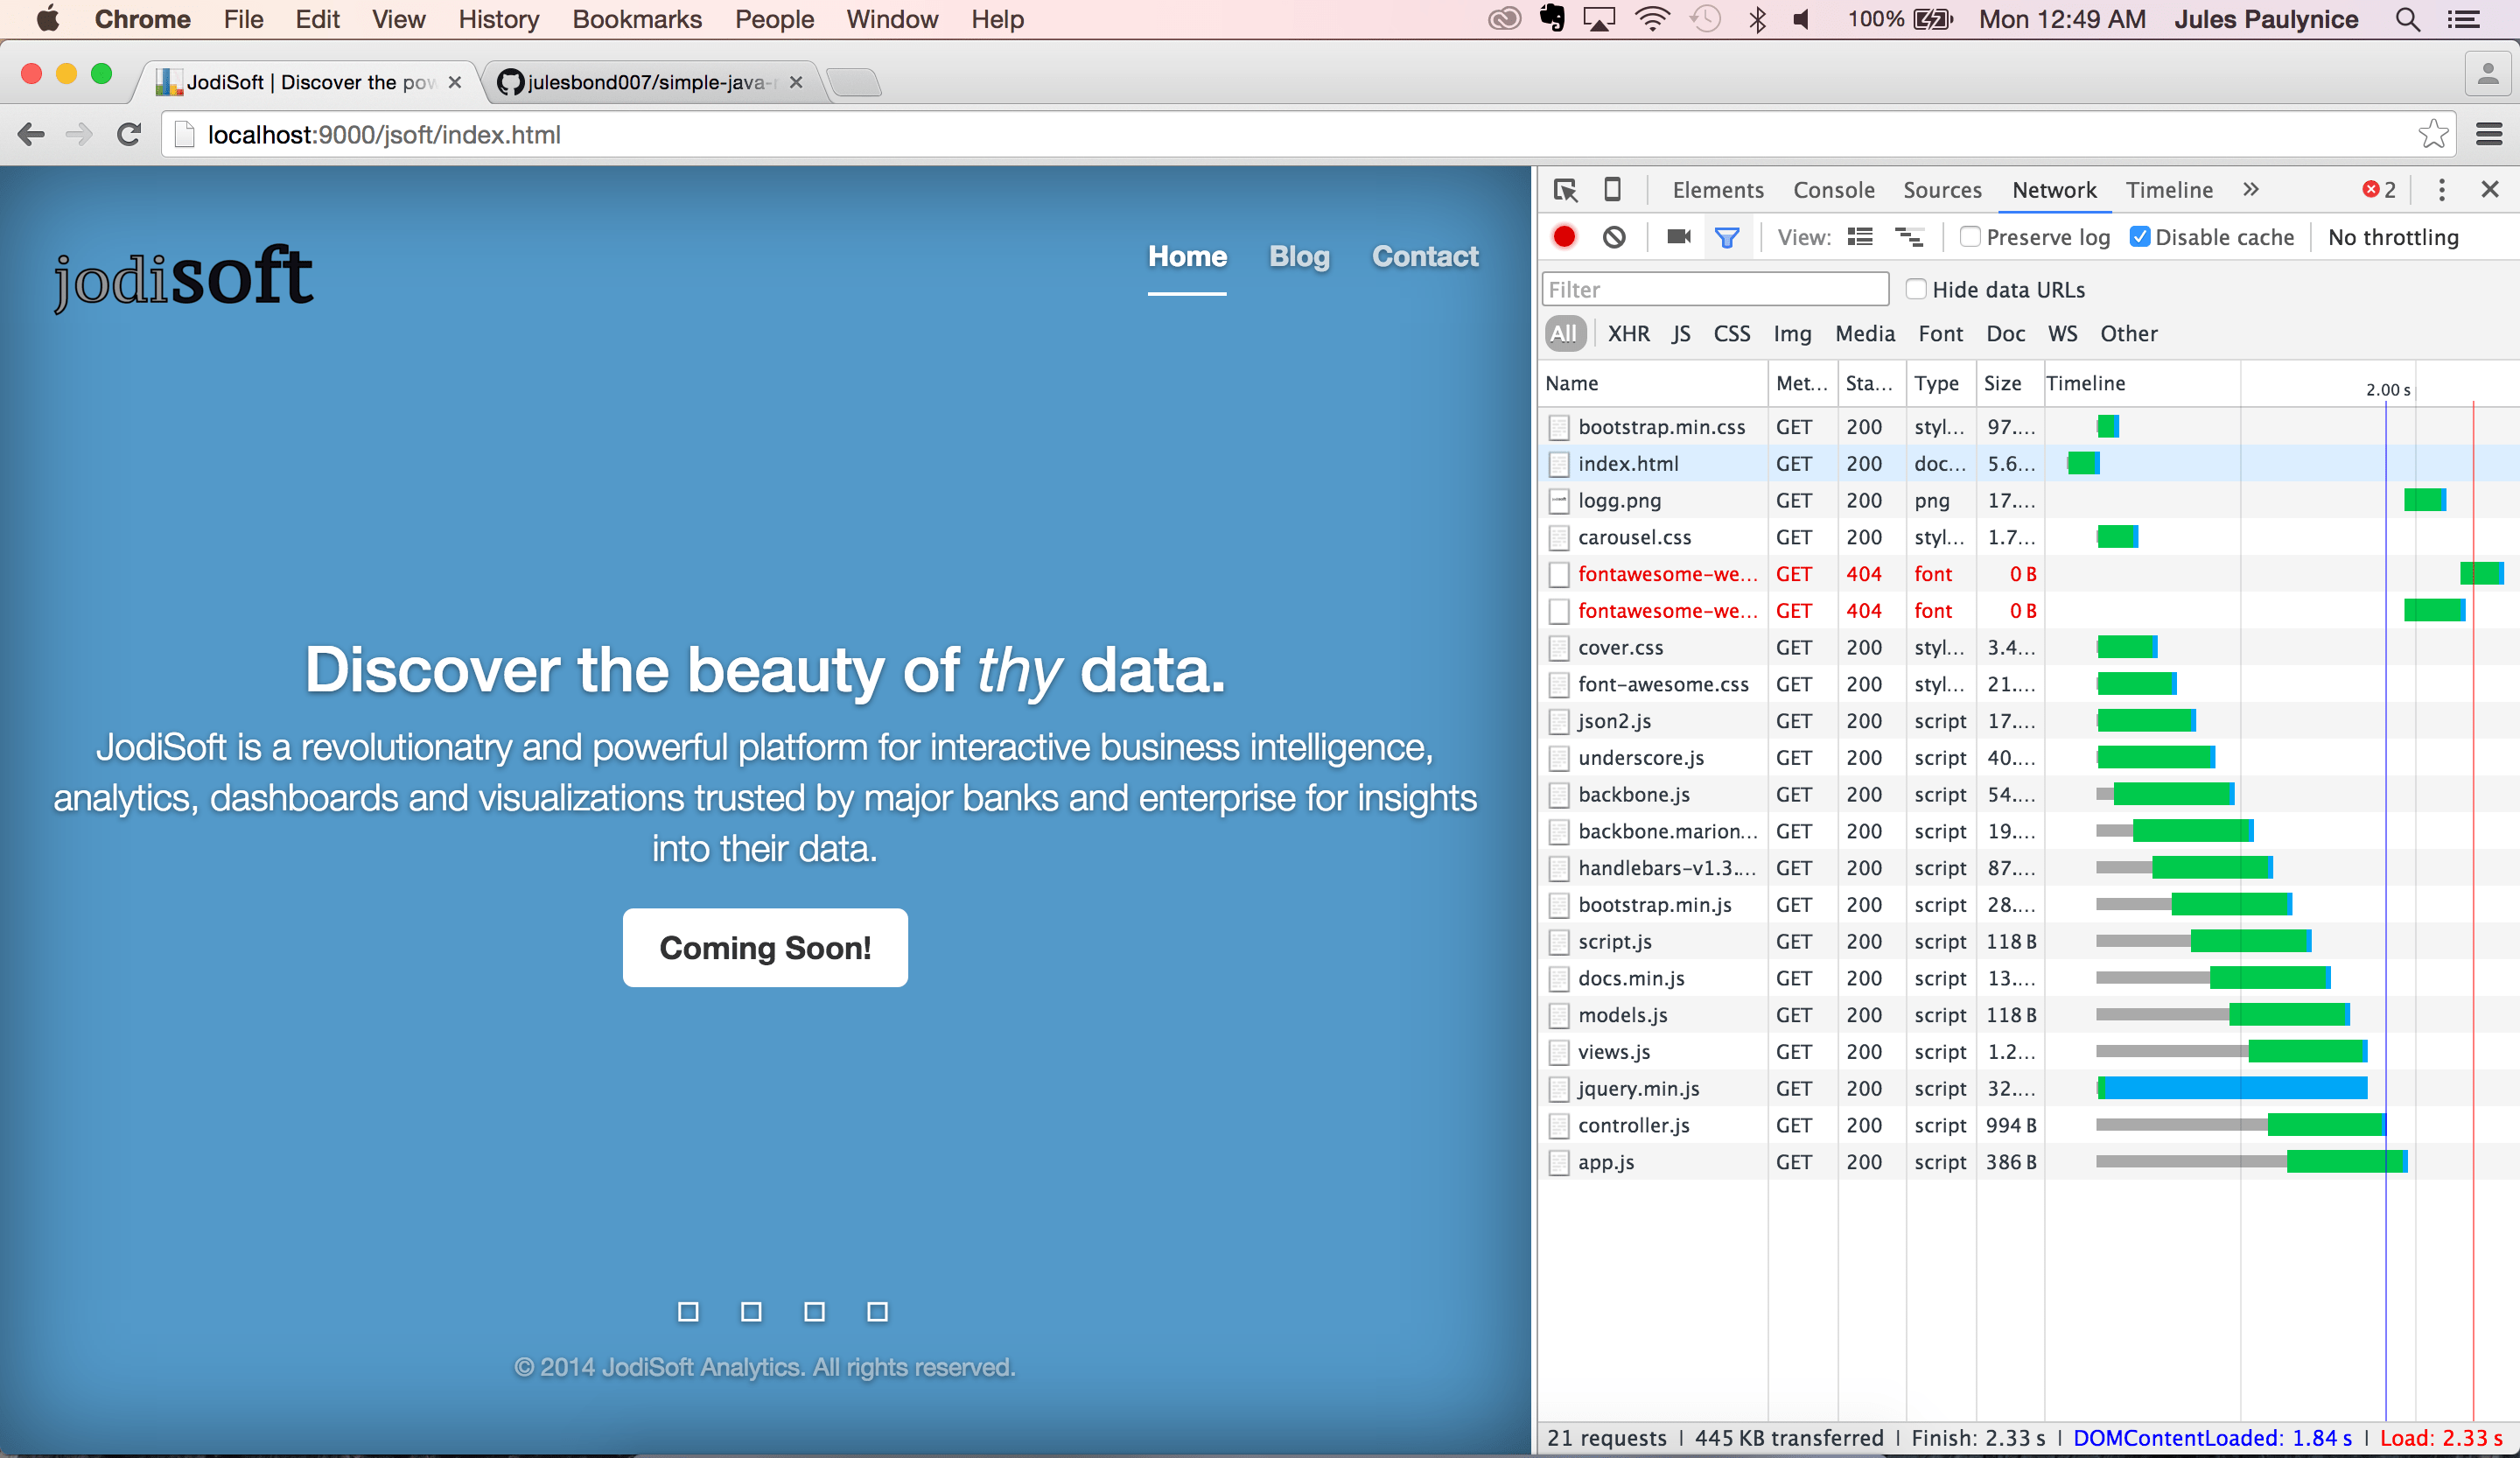Open the No throttling dropdown
The image size is (2520, 1458).
pyautogui.click(x=2393, y=237)
